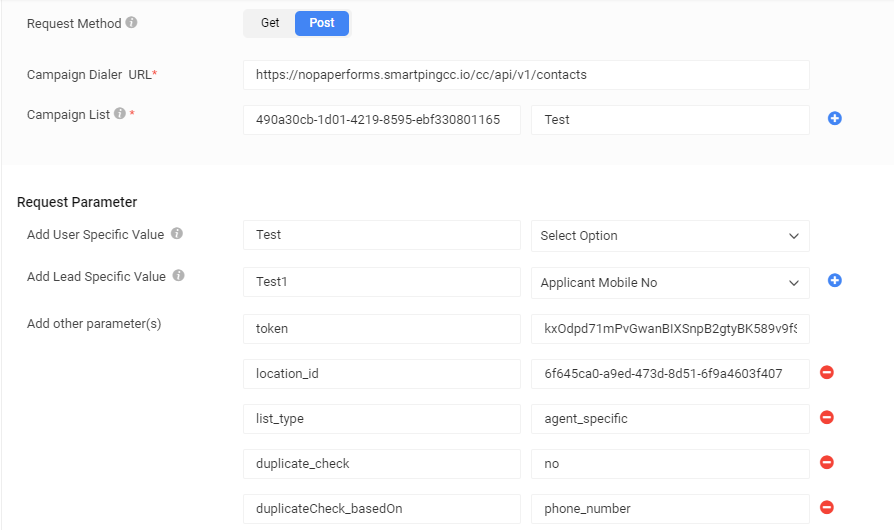
Task: Click the Campaign Dialer URL field
Action: tap(526, 75)
